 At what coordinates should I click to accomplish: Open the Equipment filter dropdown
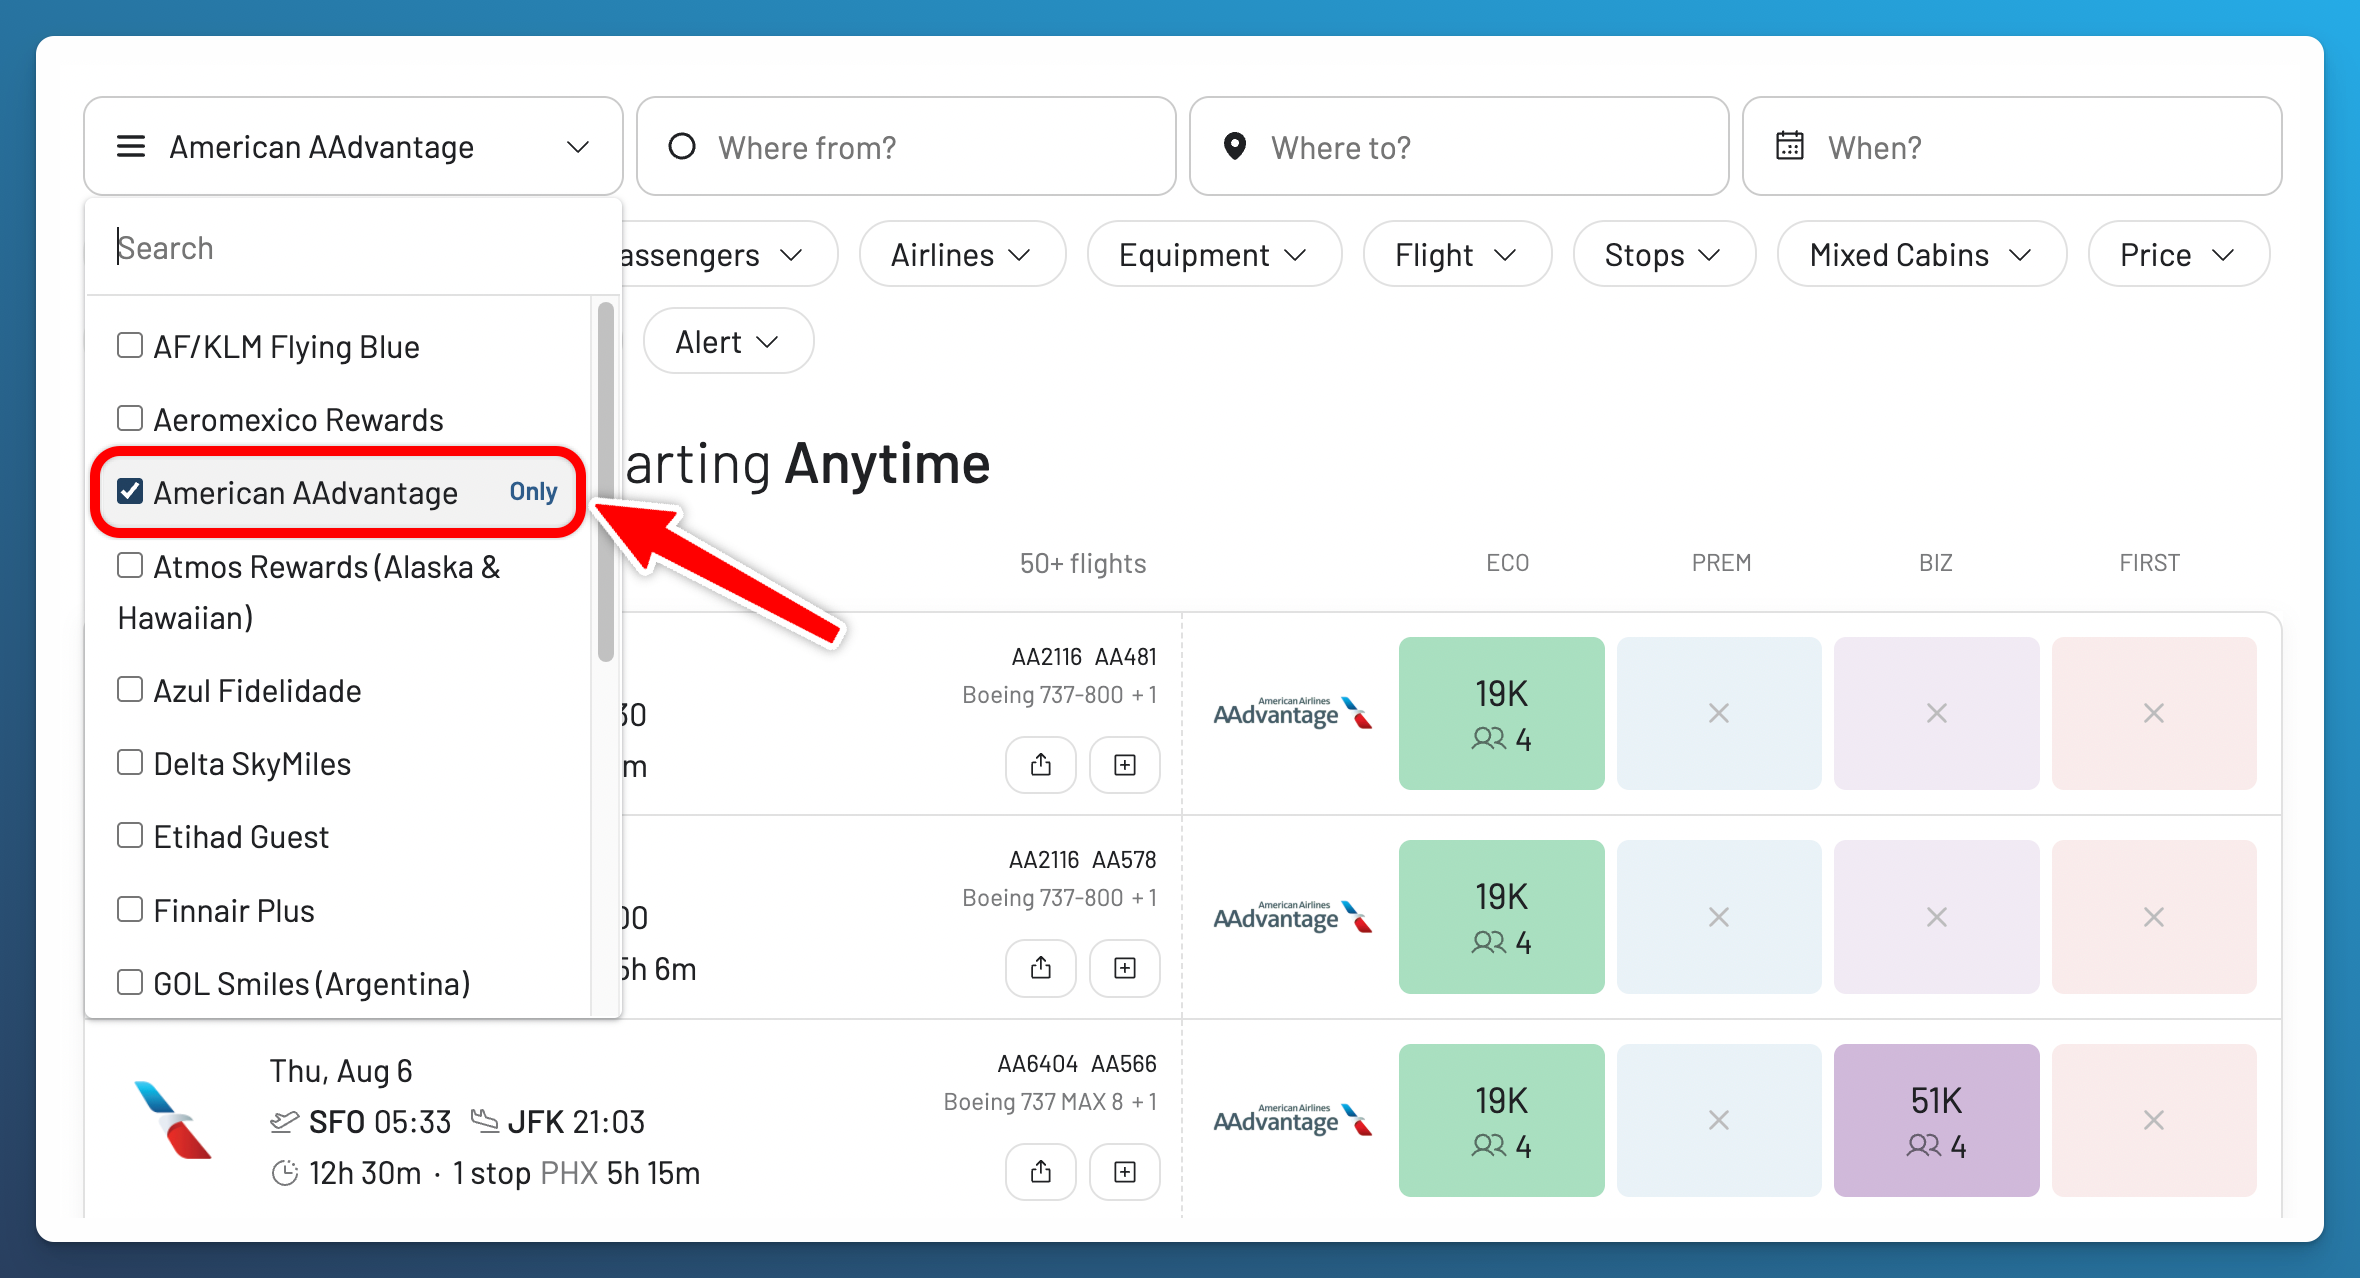(x=1214, y=255)
